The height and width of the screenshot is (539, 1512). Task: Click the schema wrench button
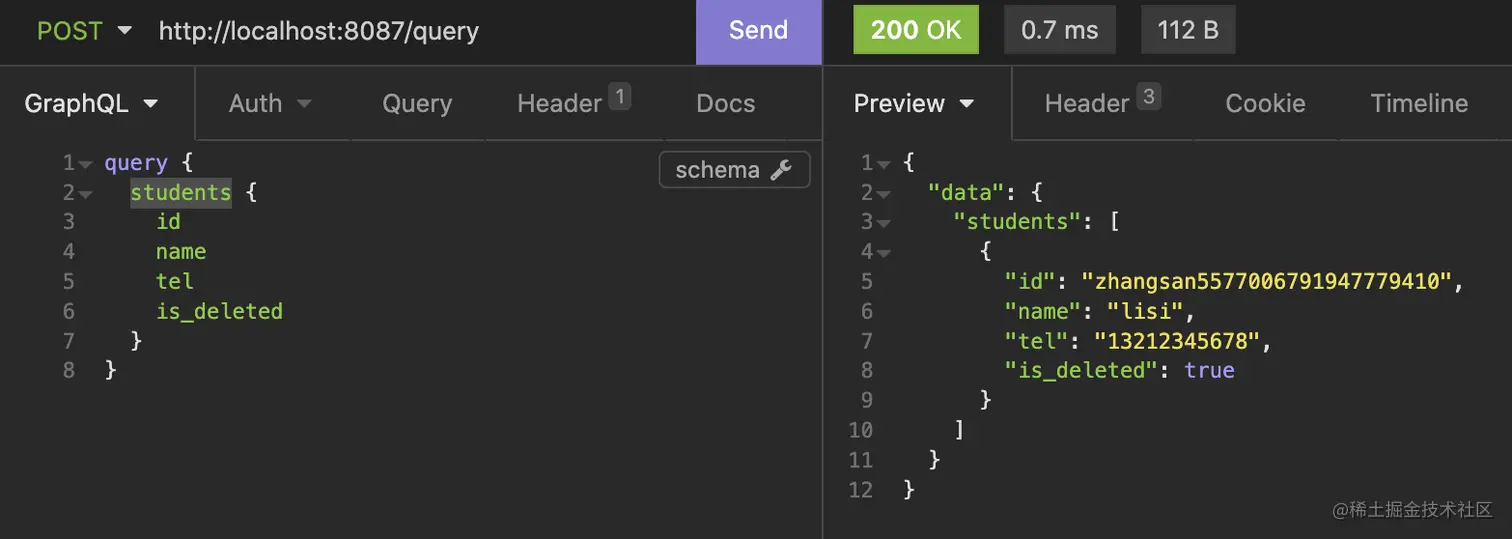(x=734, y=170)
